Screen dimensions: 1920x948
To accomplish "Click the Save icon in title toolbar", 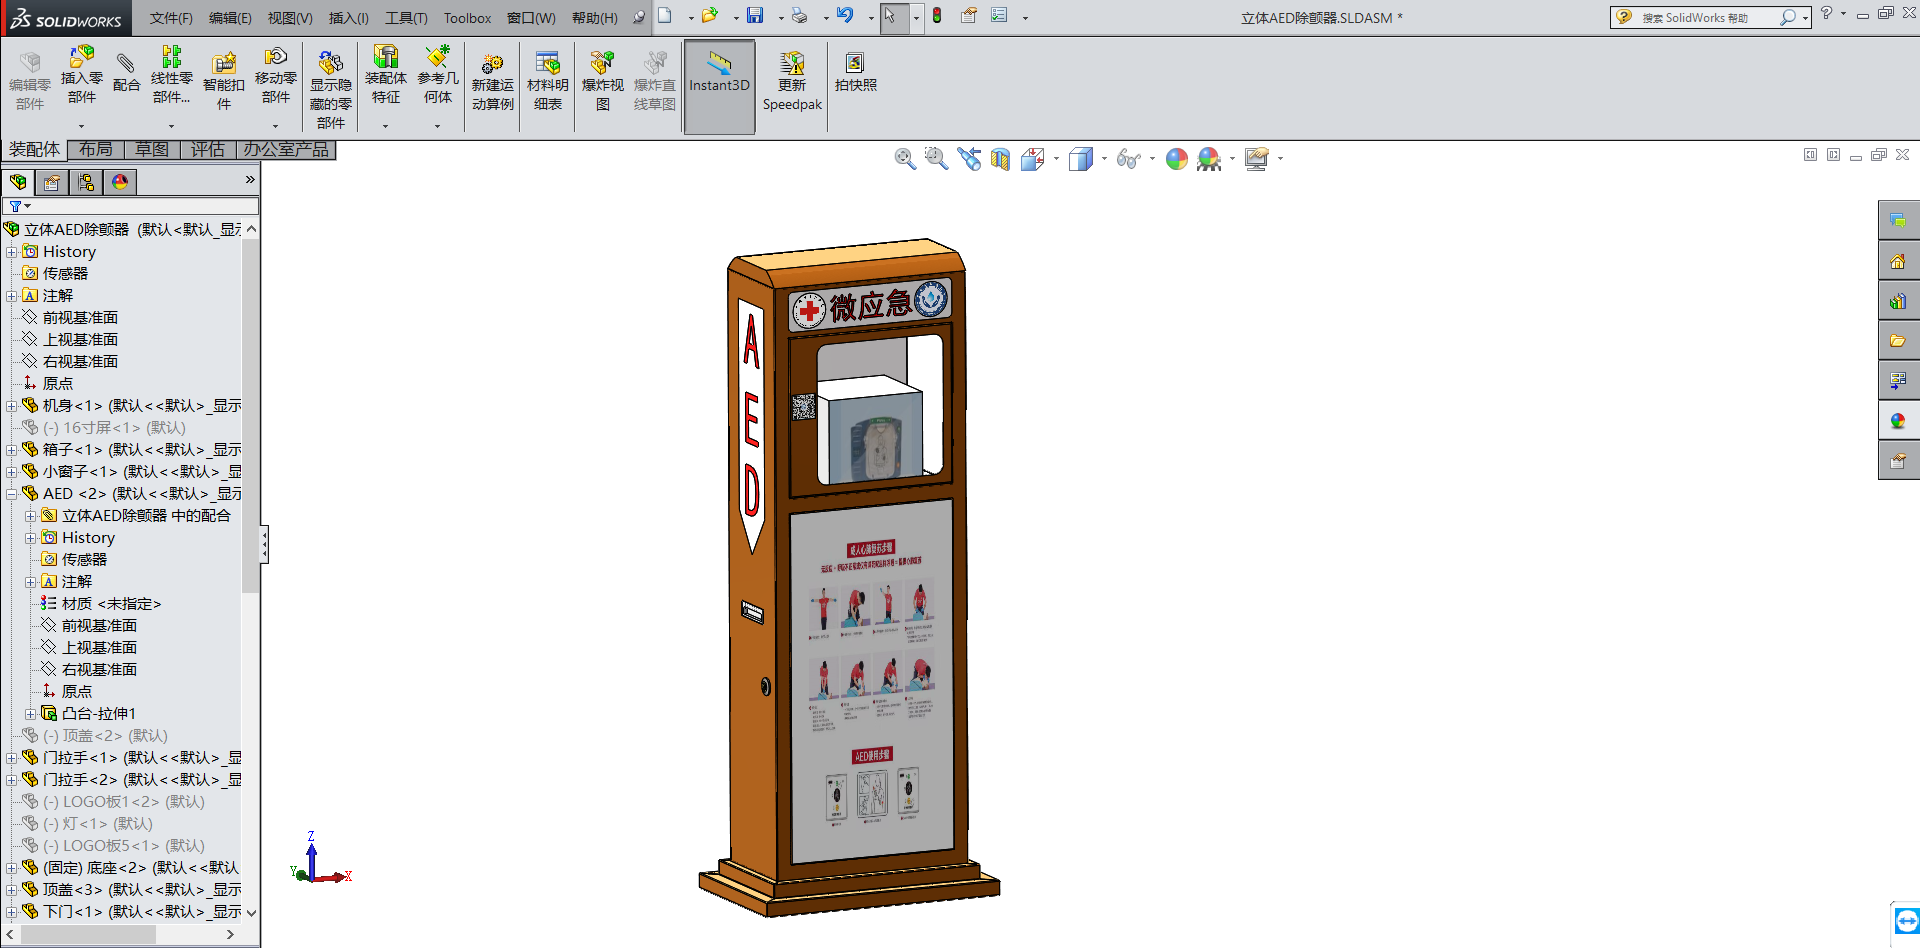I will click(x=755, y=16).
